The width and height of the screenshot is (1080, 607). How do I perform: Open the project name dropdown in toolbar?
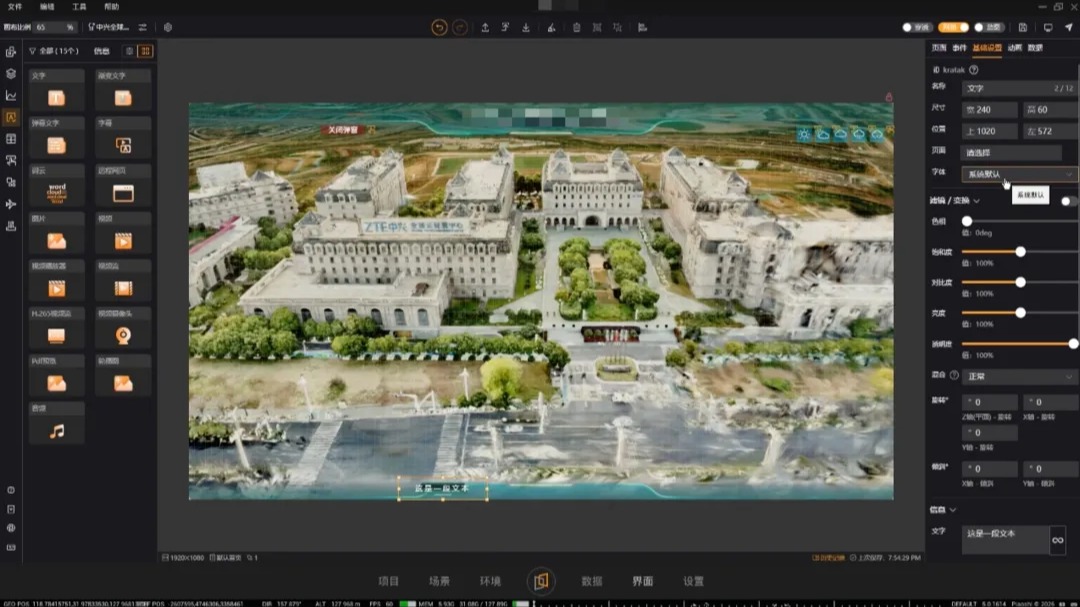(x=109, y=28)
